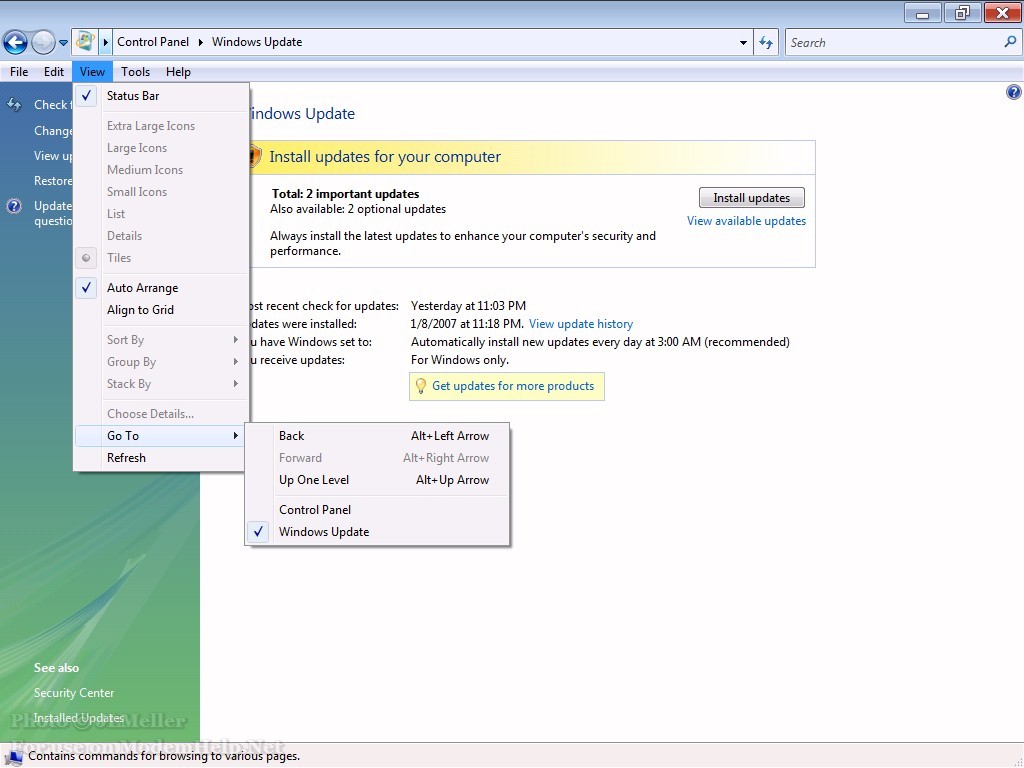Click 'Yesterday at 11:03 PM' value
This screenshot has height=768, width=1024.
coord(468,306)
